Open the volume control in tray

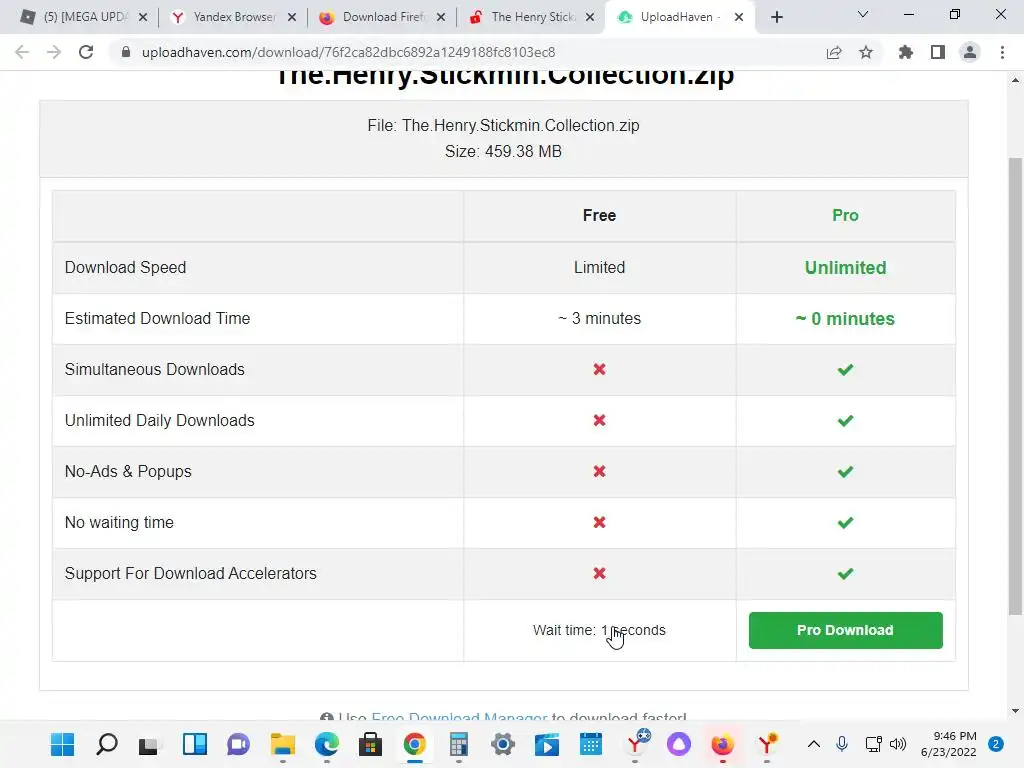[x=899, y=744]
